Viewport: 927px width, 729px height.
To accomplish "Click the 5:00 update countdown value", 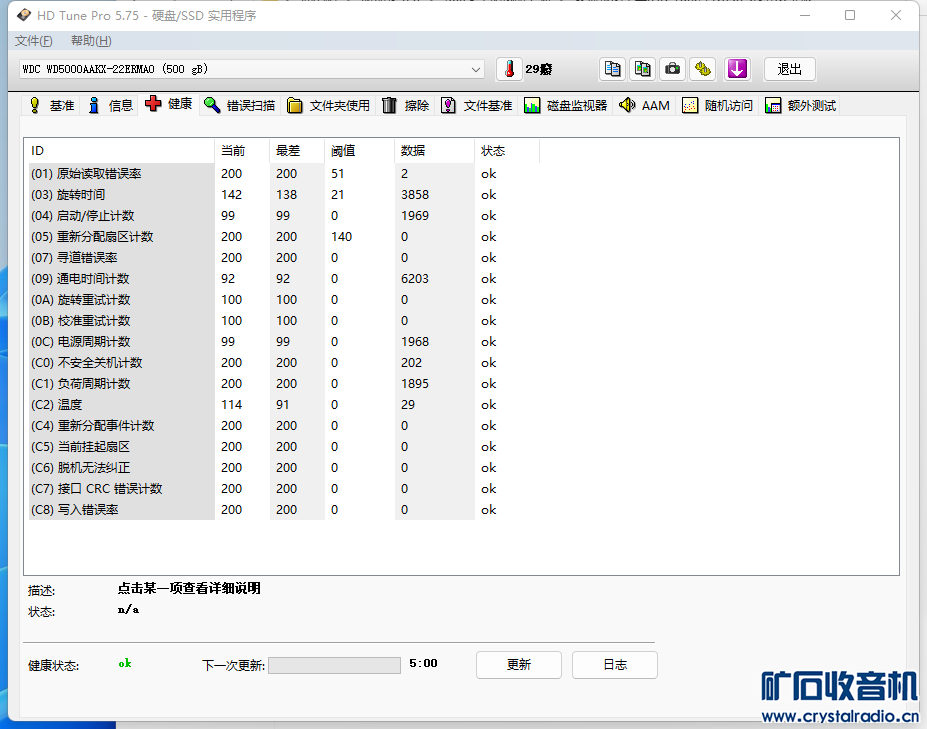I will click(x=423, y=663).
